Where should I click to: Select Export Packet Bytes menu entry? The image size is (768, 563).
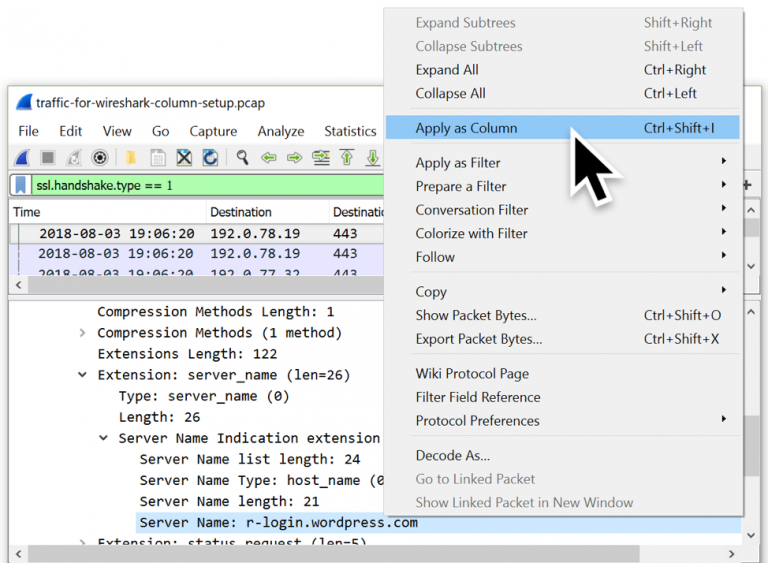pyautogui.click(x=479, y=339)
